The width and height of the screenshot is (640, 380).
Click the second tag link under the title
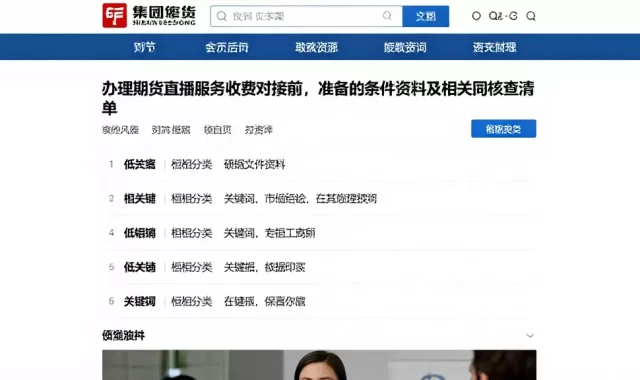[171, 130]
